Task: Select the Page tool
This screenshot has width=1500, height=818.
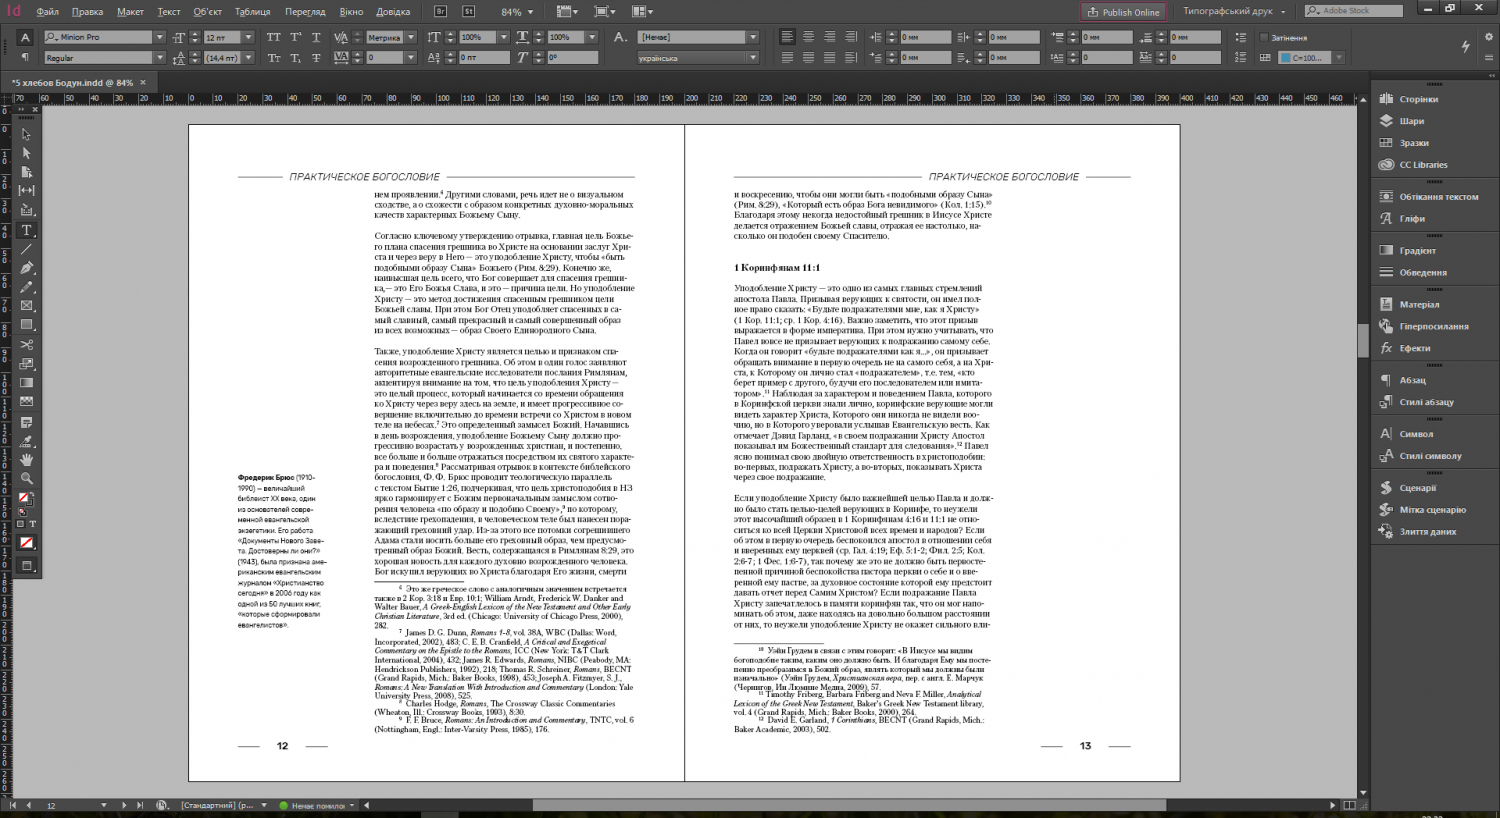Action: click(26, 172)
